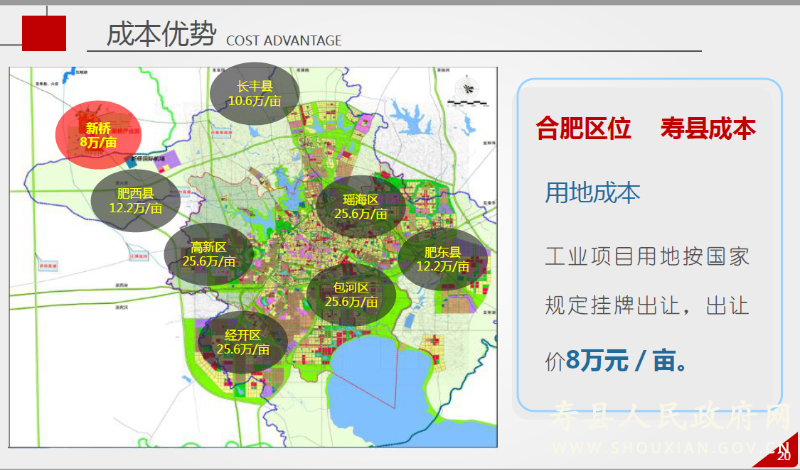The width and height of the screenshot is (800, 470).
Task: Click the 合肥区位 heading
Action: pos(583,128)
